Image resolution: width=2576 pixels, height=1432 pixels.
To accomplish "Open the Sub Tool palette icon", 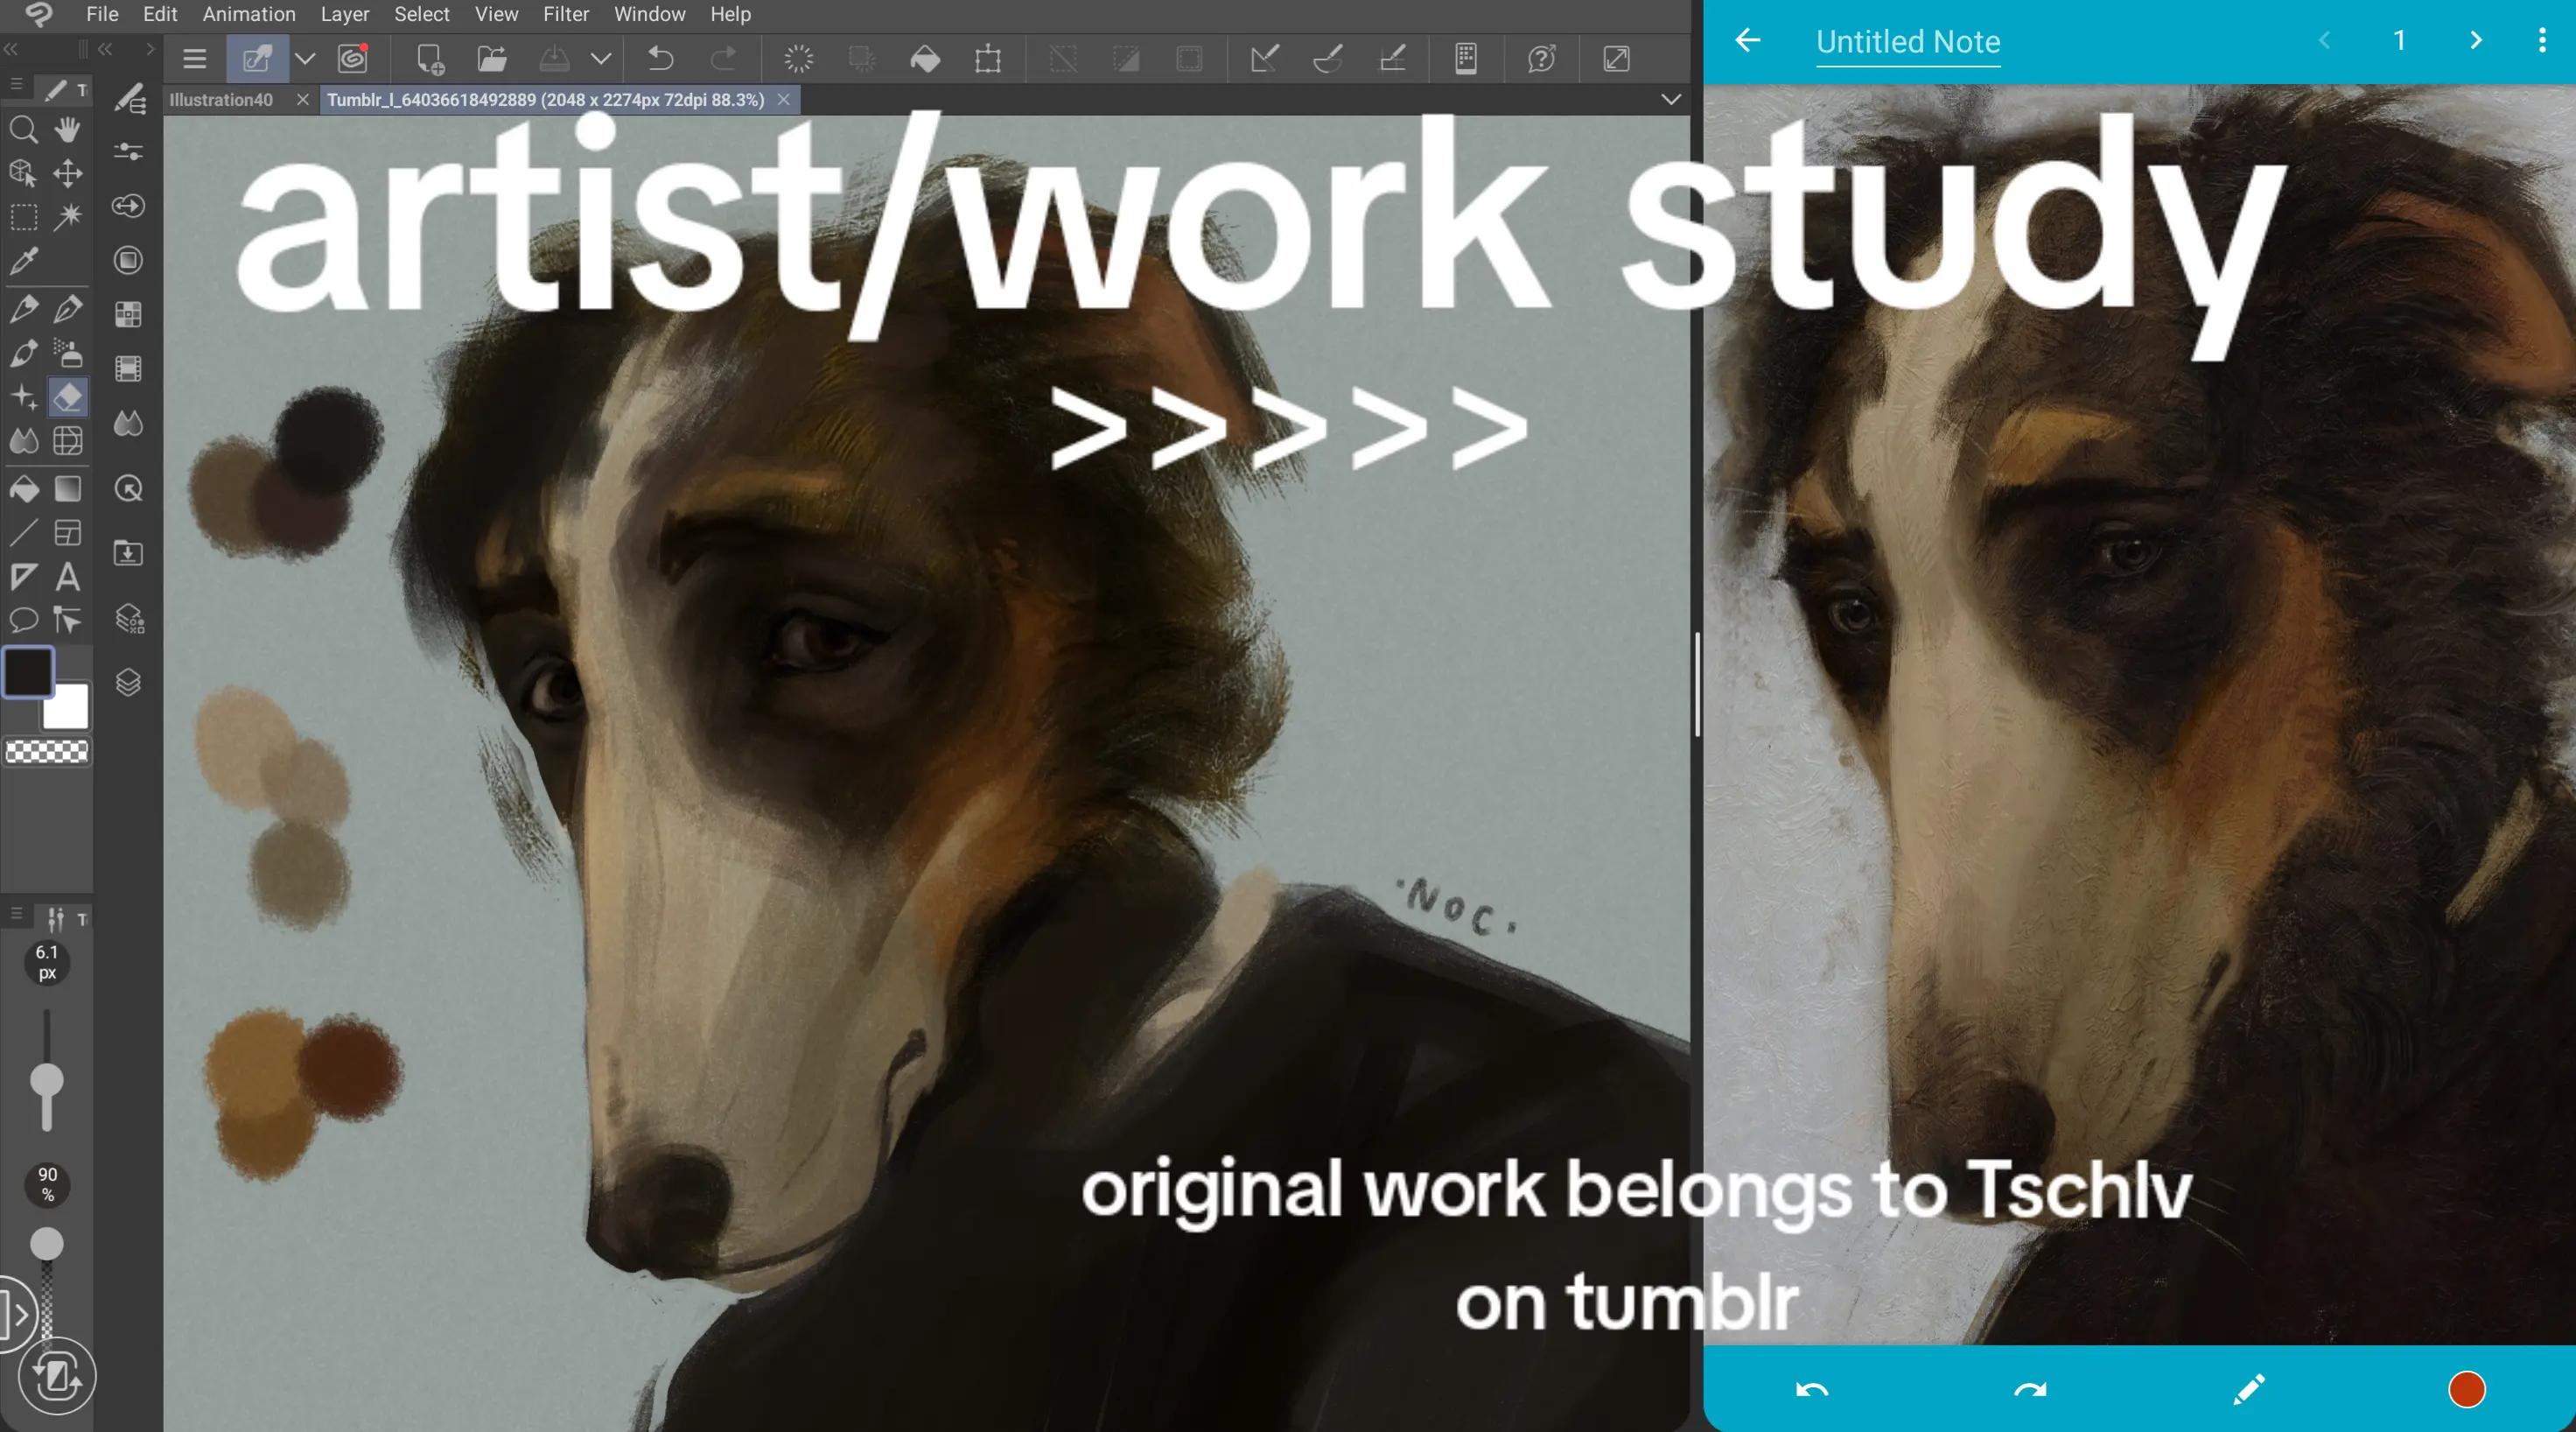I will click(129, 98).
